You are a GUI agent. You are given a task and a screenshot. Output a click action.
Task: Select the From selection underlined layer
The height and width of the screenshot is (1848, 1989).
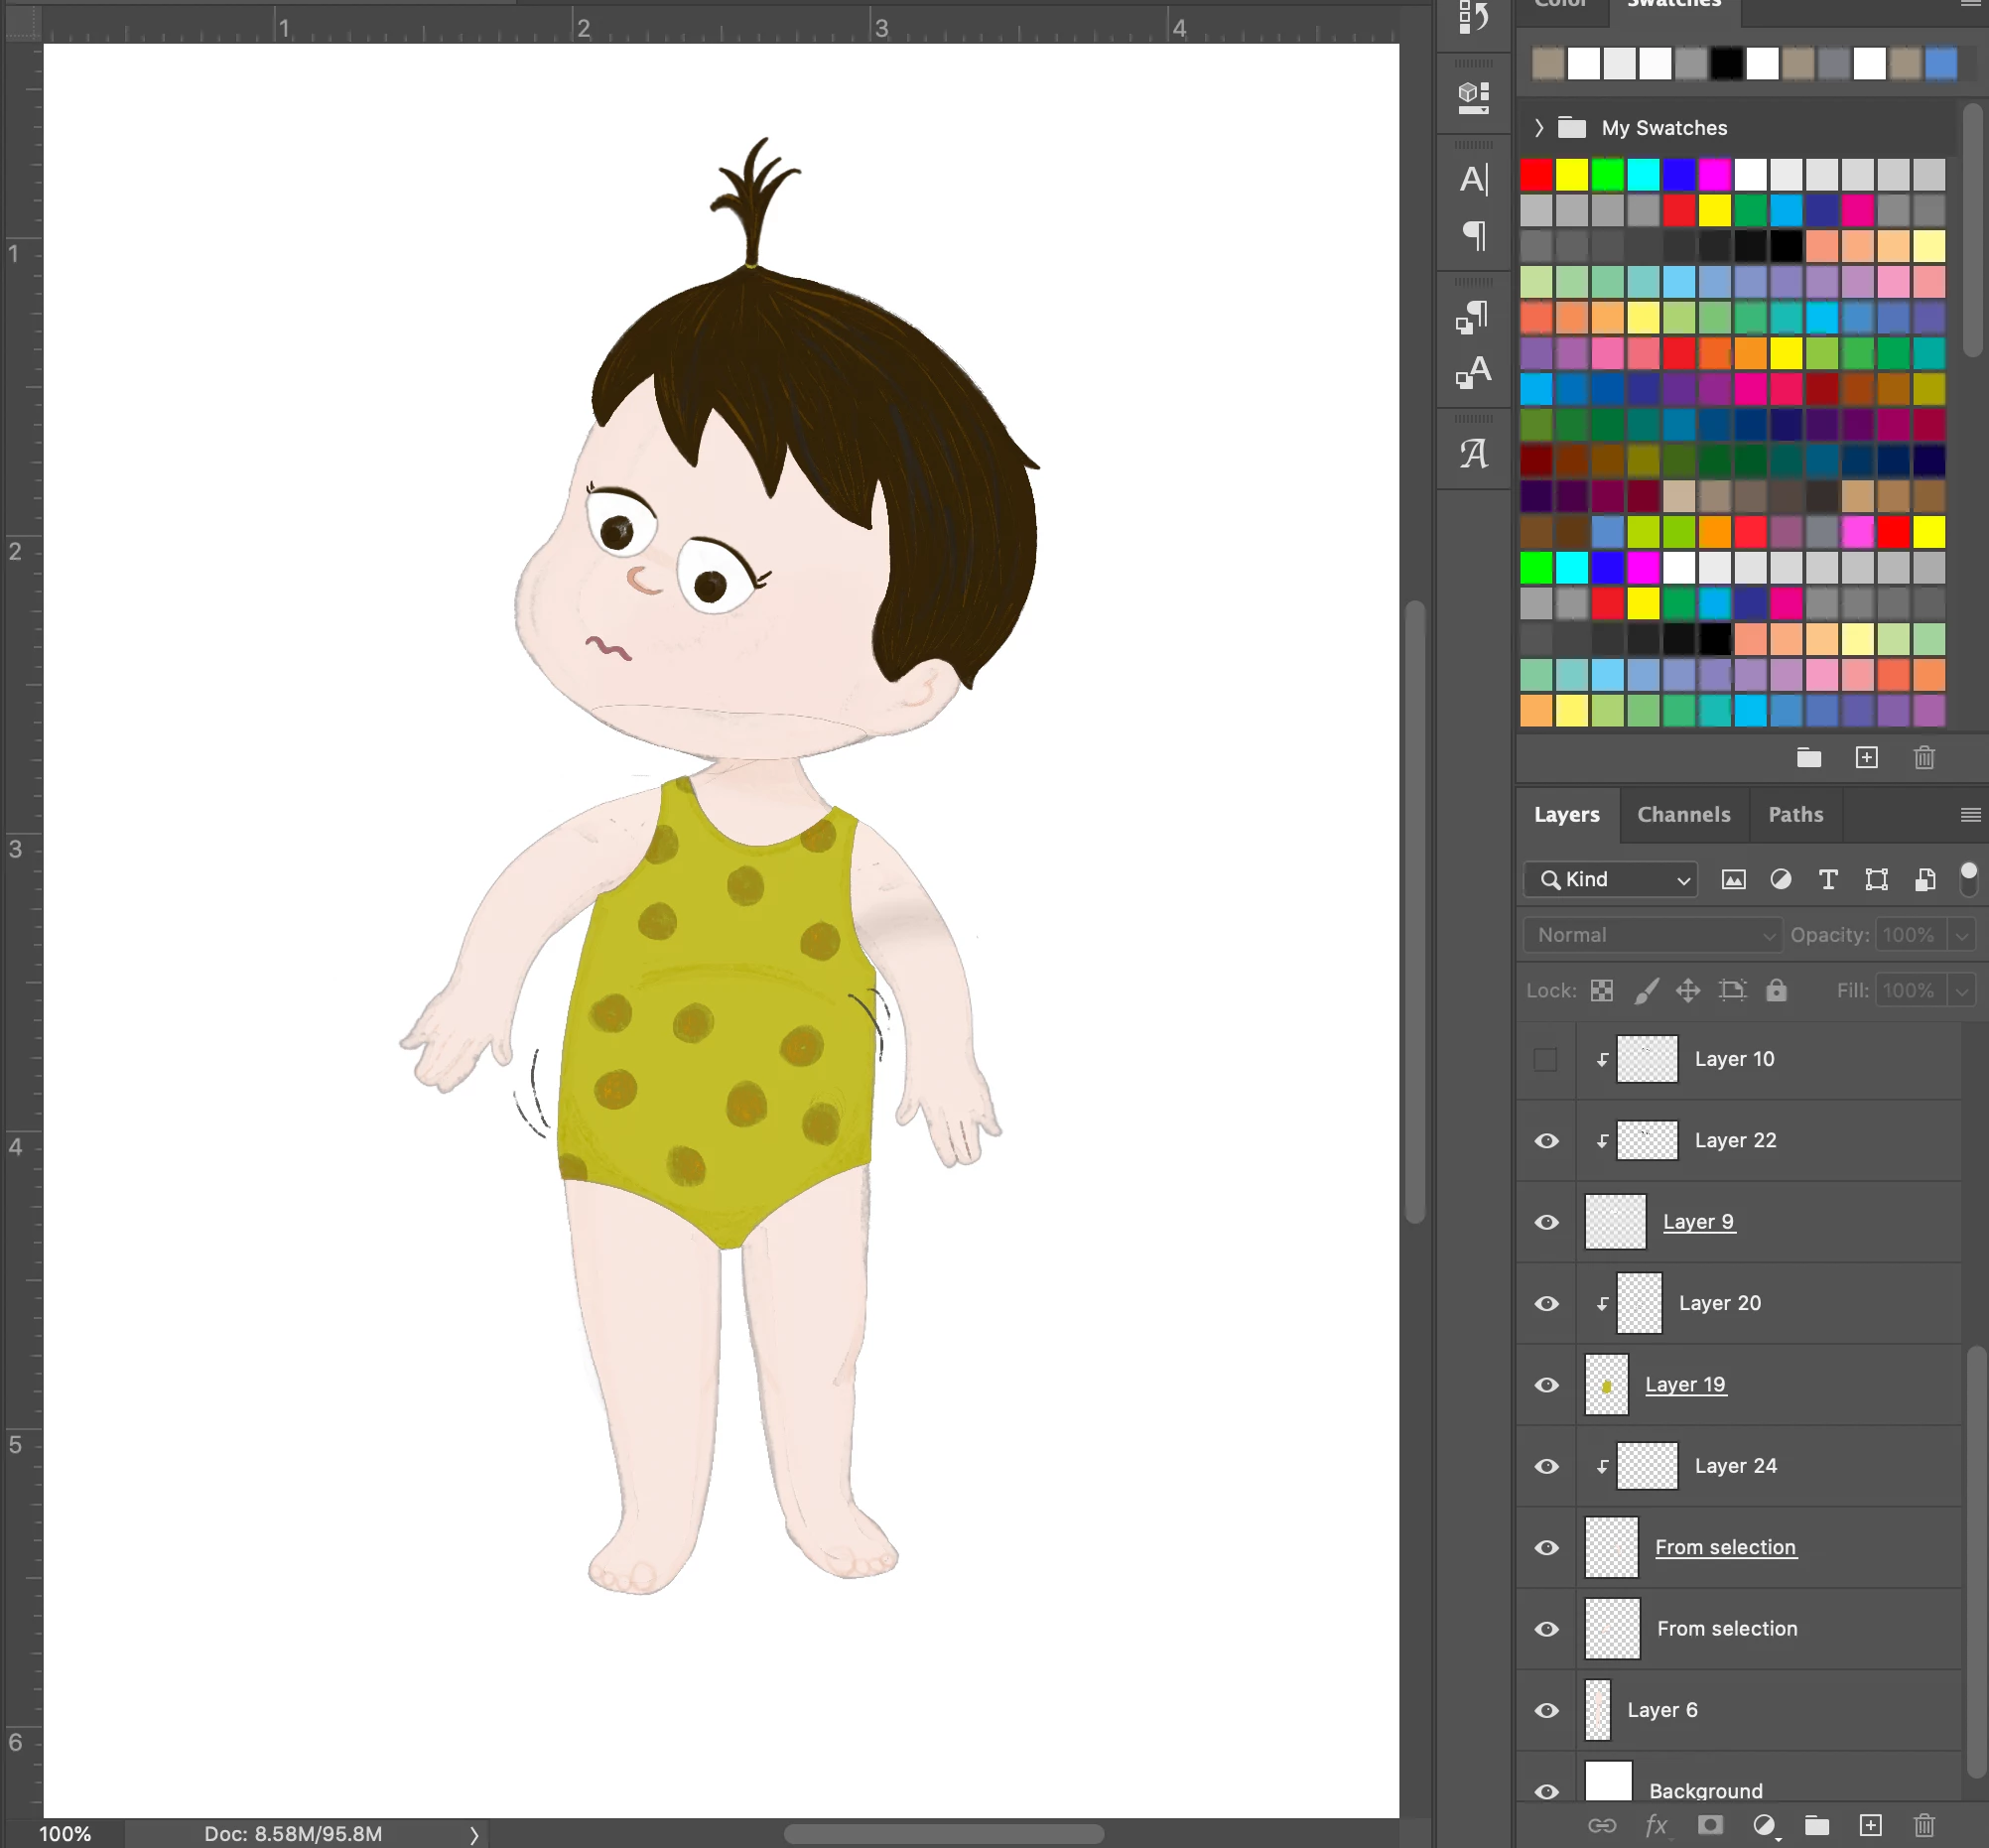1725,1547
